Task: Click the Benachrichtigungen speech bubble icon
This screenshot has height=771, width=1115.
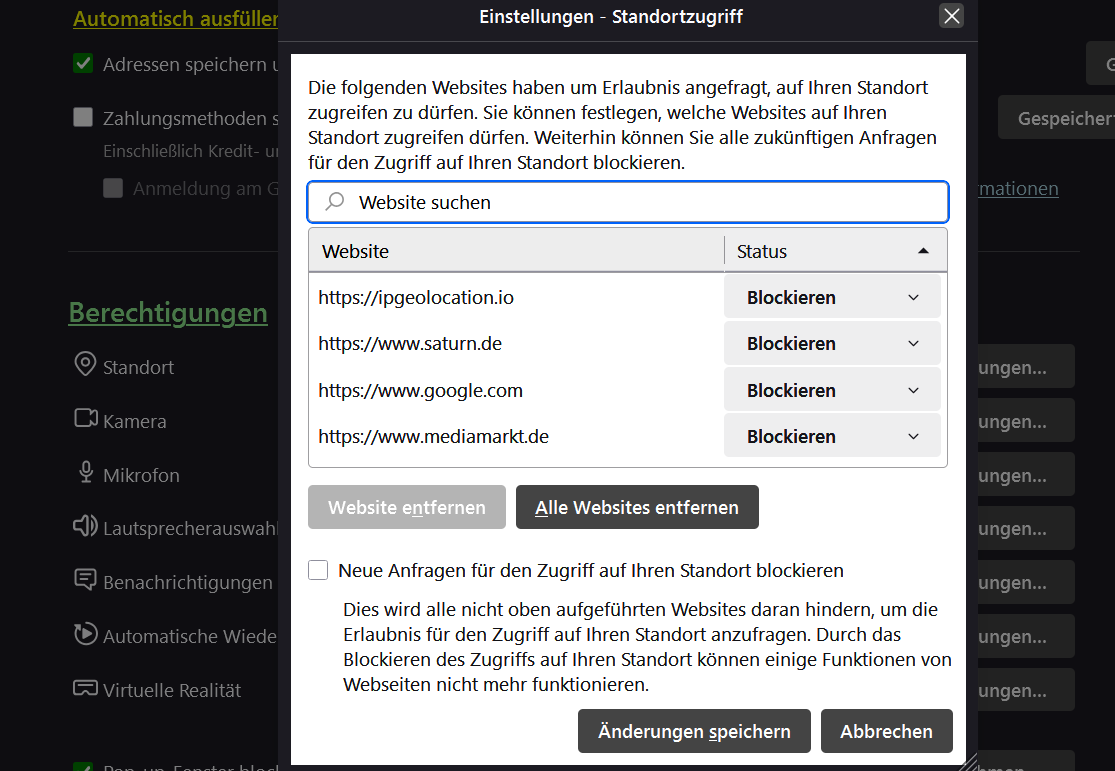Action: pyautogui.click(x=85, y=580)
